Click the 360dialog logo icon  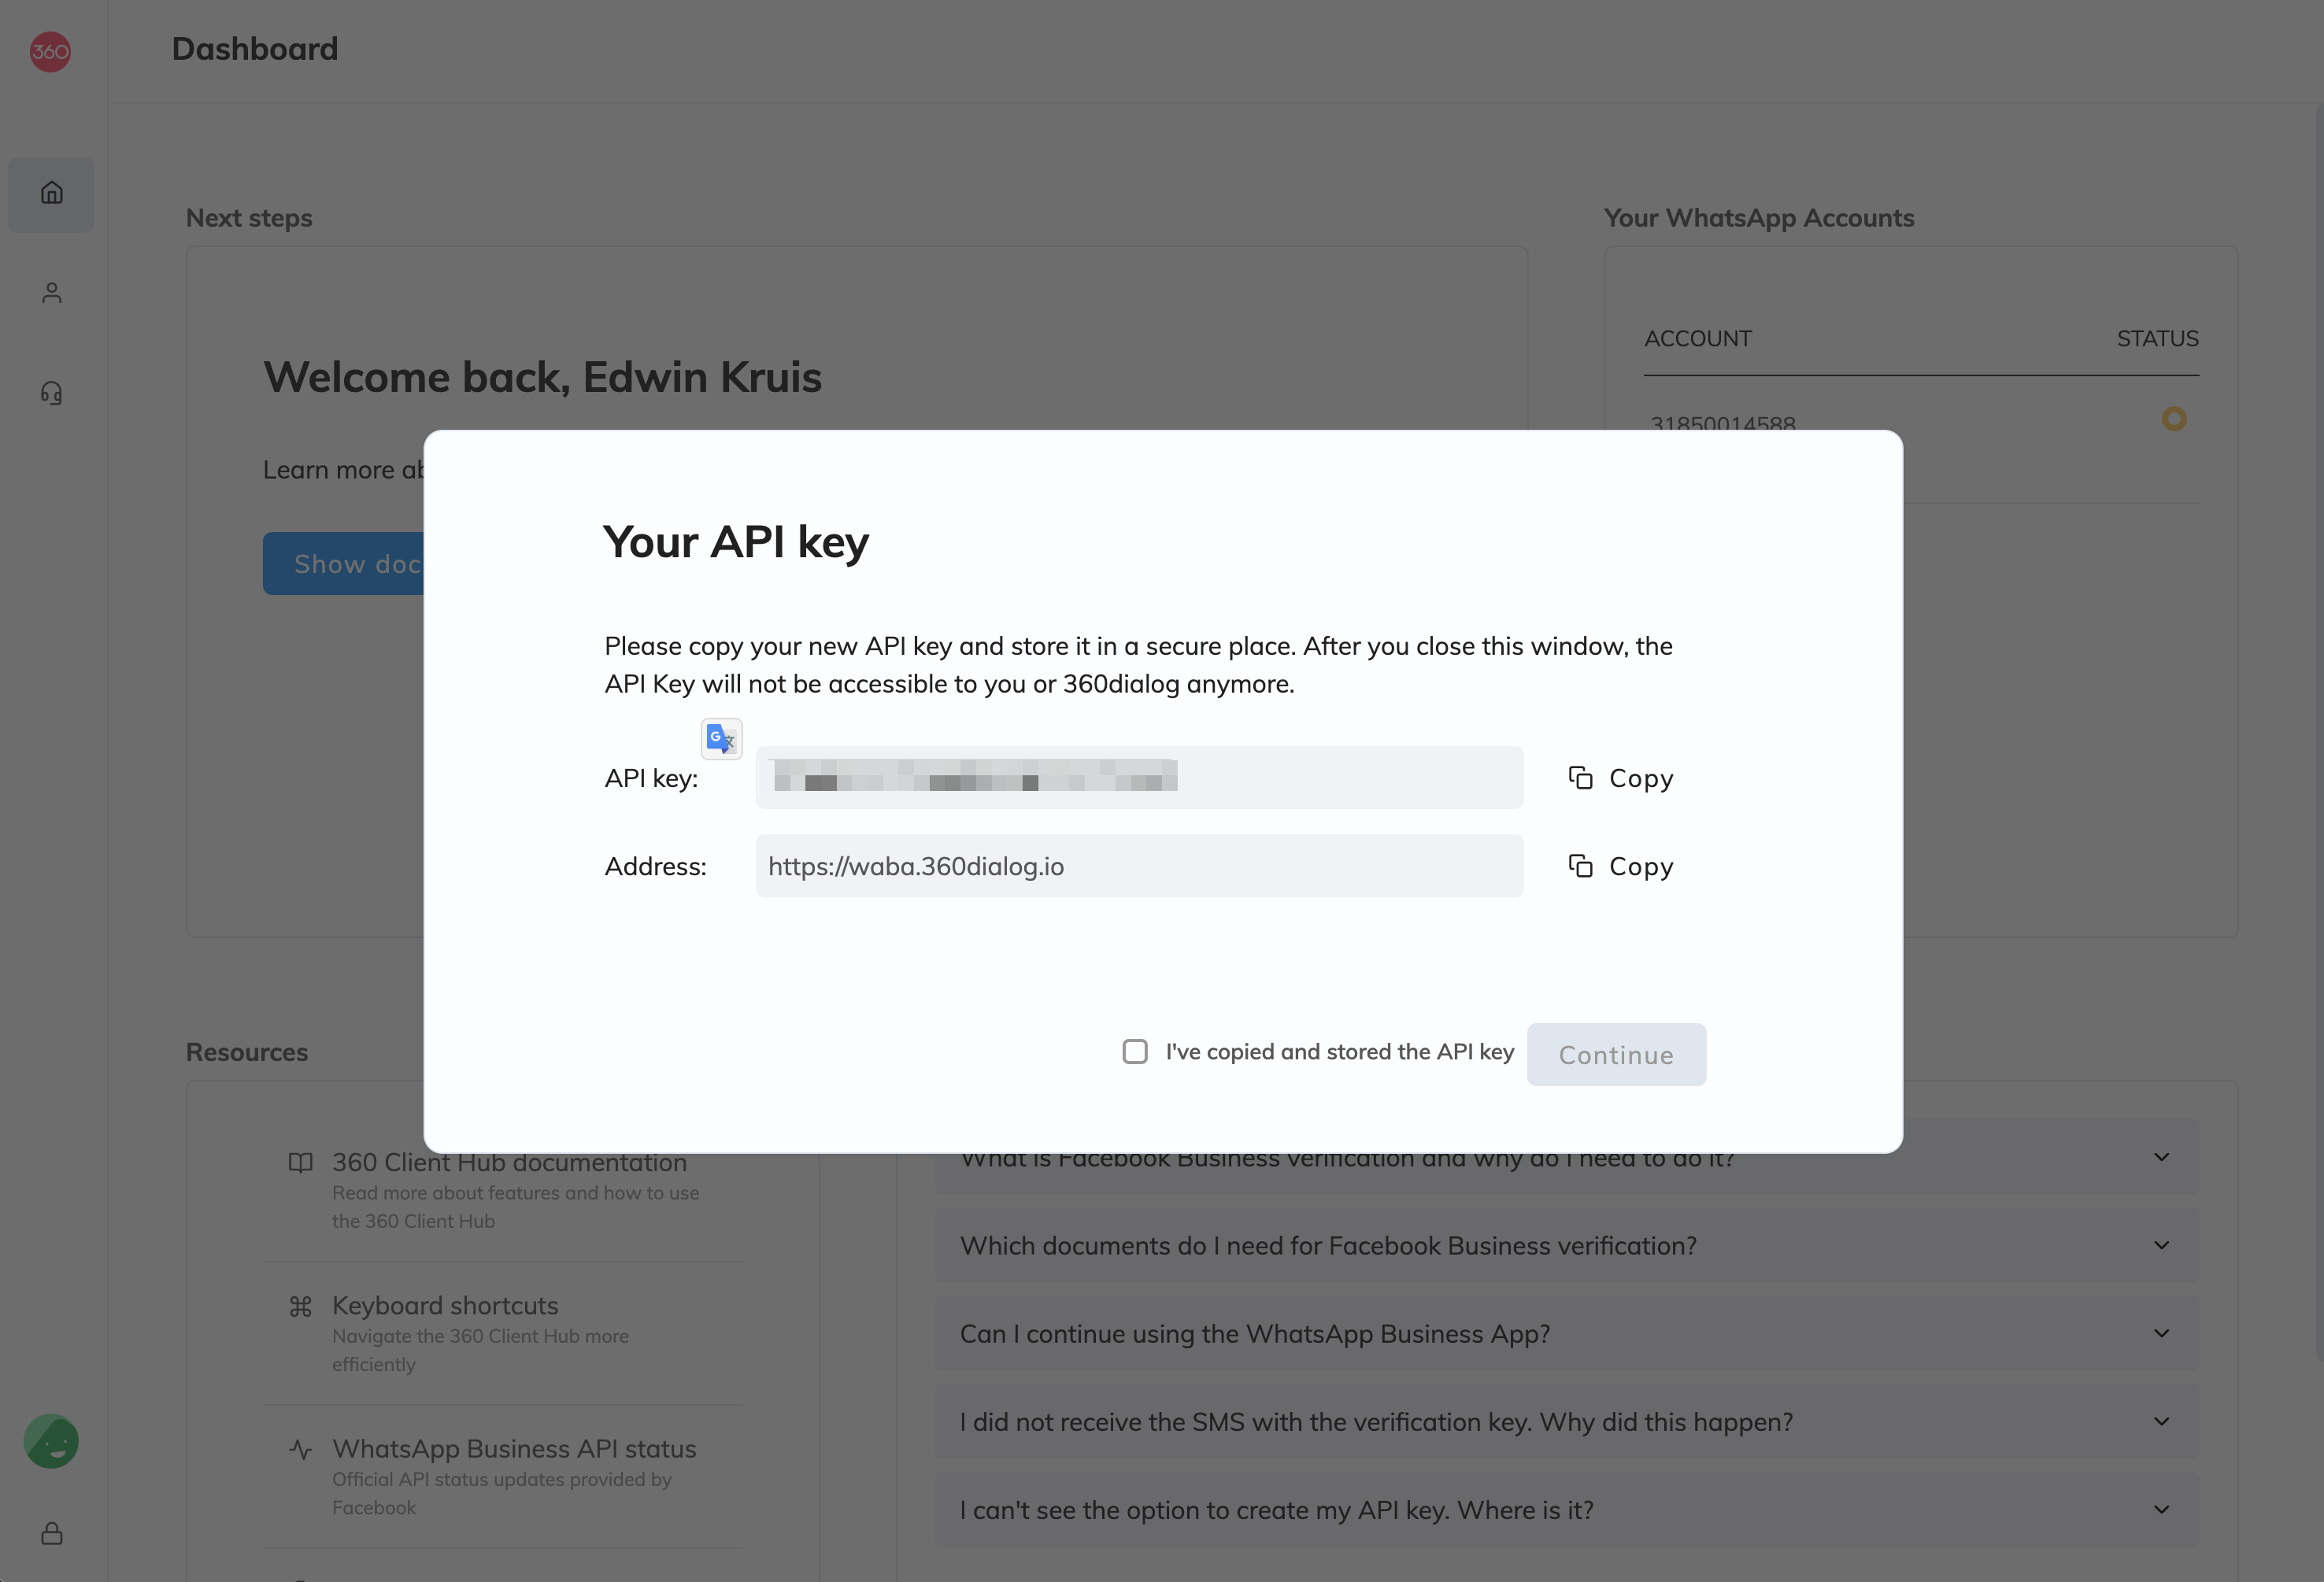pos(50,51)
